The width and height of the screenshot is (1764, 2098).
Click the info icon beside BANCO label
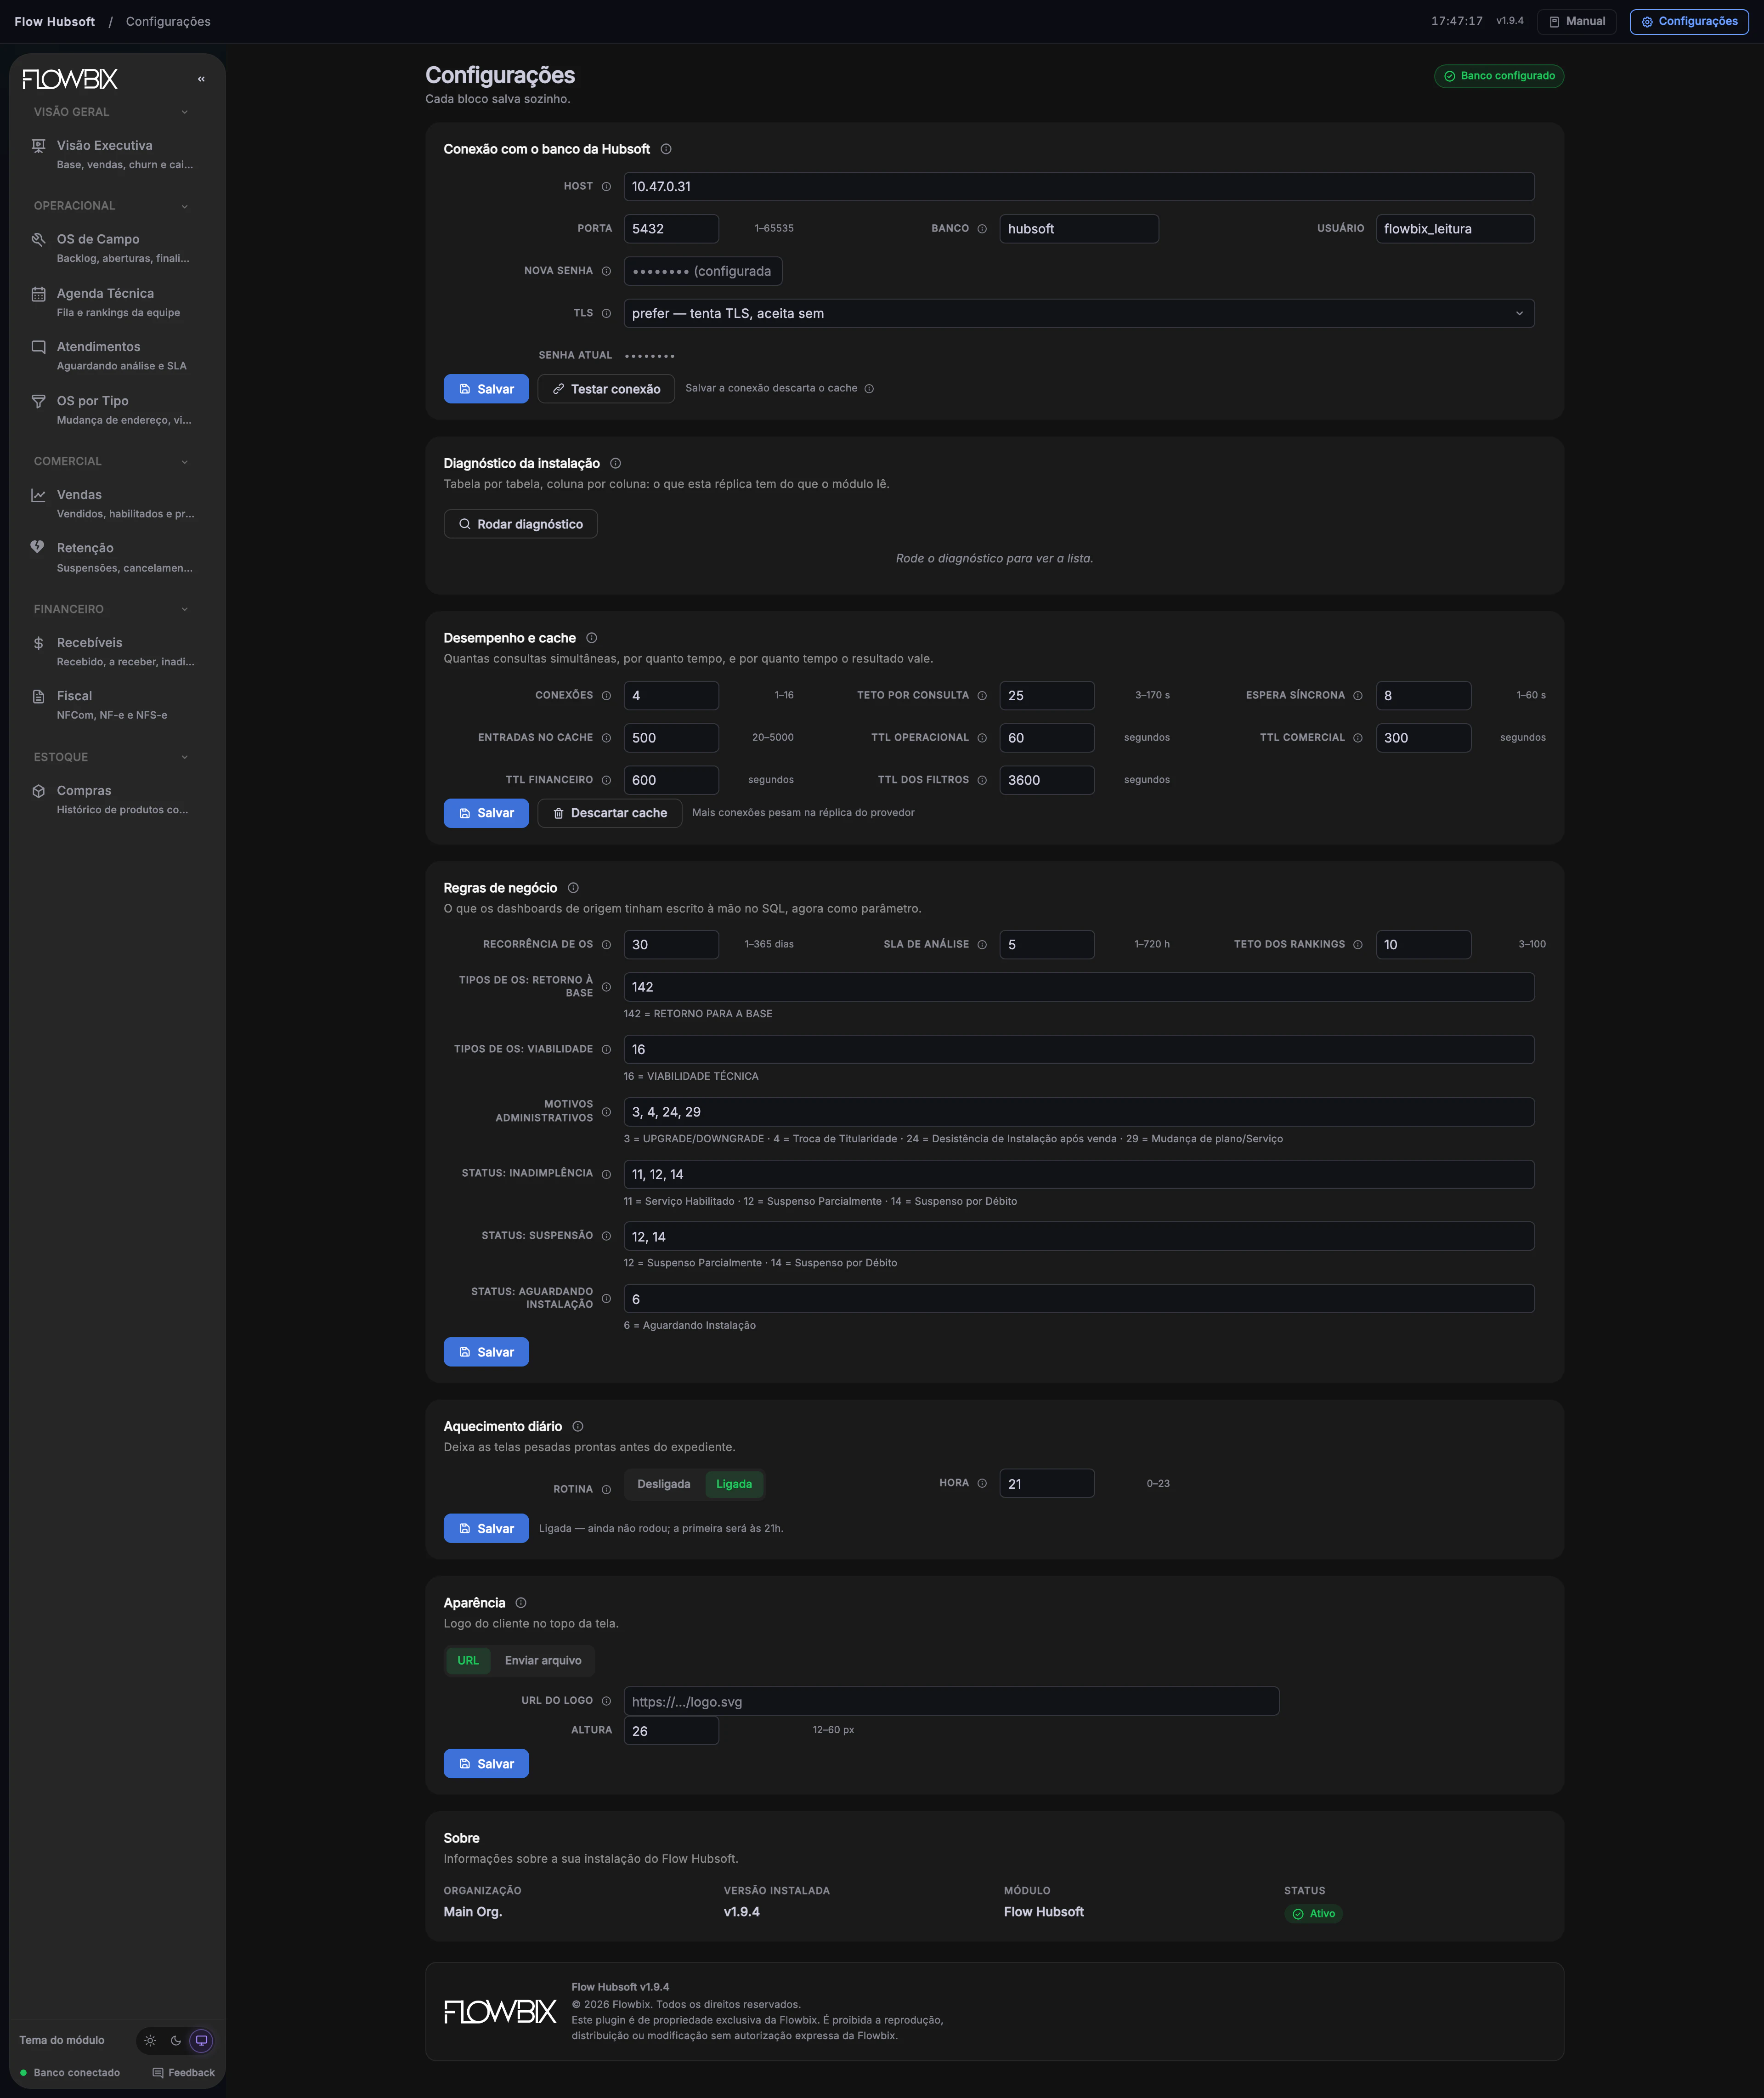tap(982, 229)
